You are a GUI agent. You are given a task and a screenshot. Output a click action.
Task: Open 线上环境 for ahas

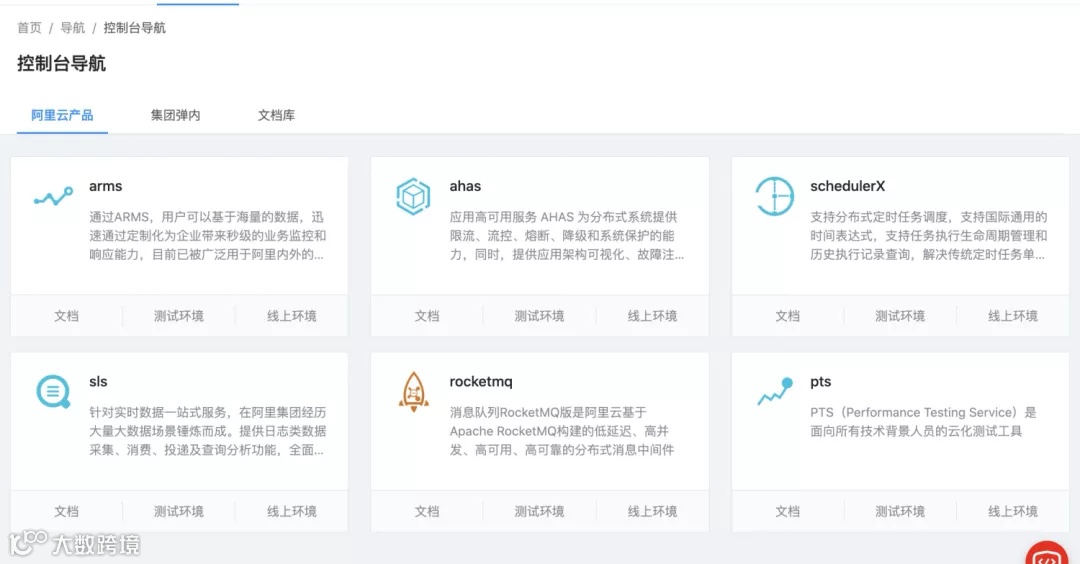point(652,316)
